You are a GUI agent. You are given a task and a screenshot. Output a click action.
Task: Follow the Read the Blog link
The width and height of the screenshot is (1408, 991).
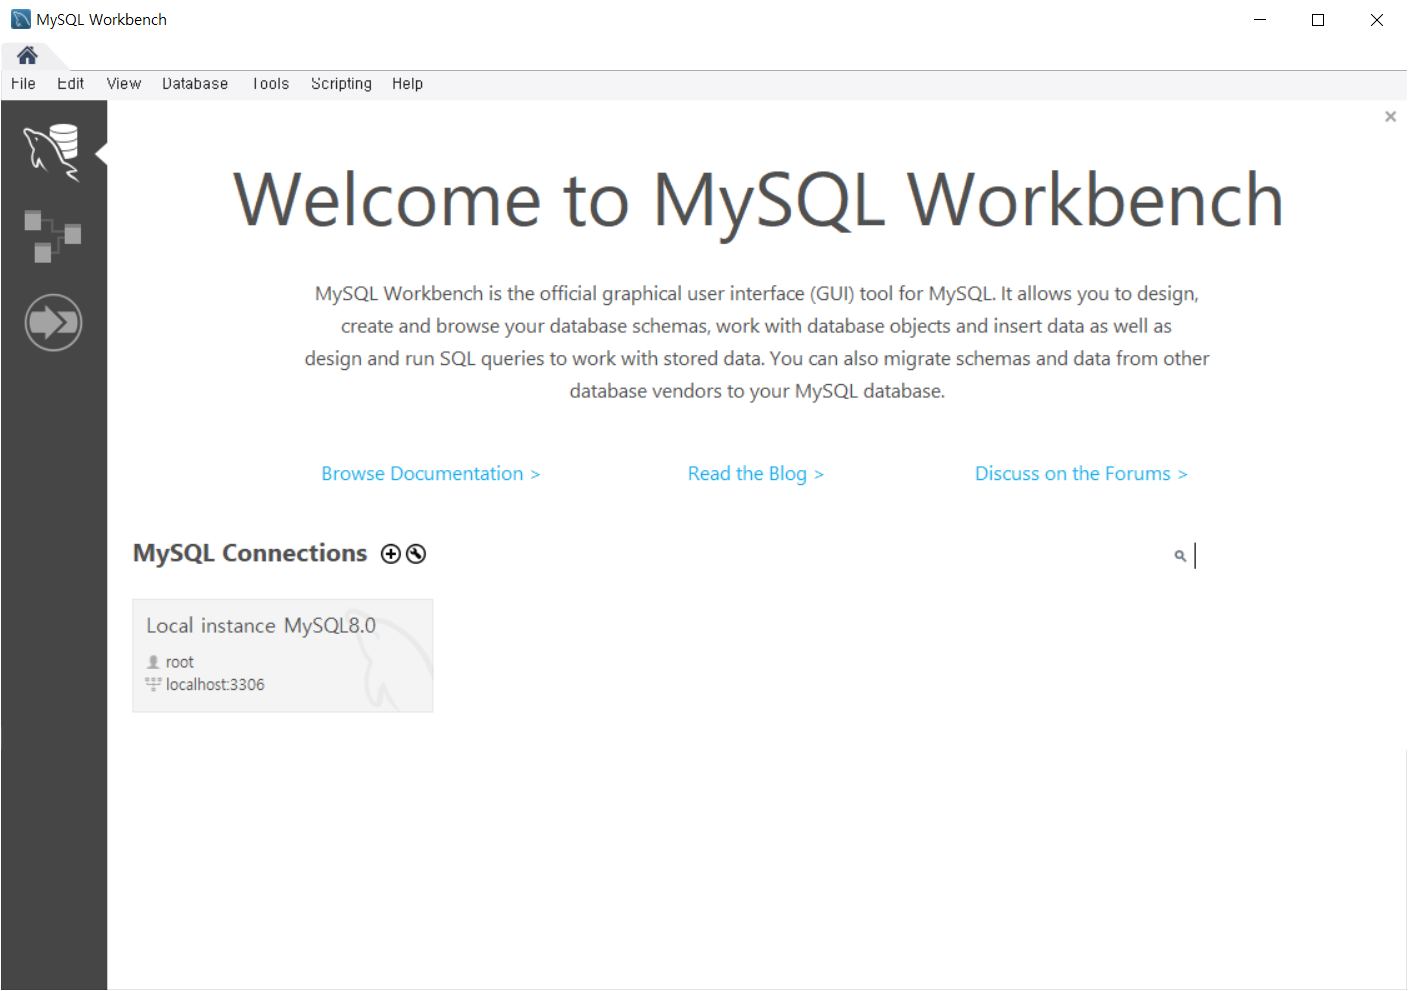click(756, 474)
